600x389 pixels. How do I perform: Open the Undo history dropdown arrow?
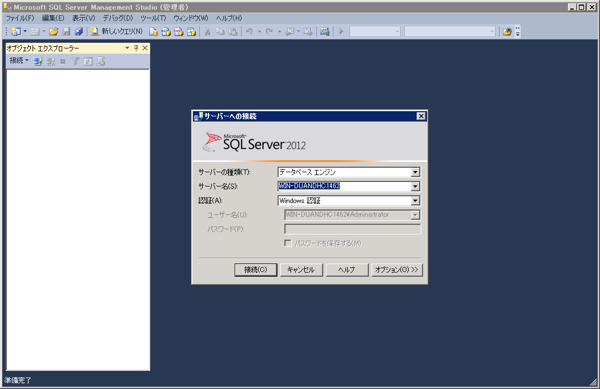pos(259,32)
